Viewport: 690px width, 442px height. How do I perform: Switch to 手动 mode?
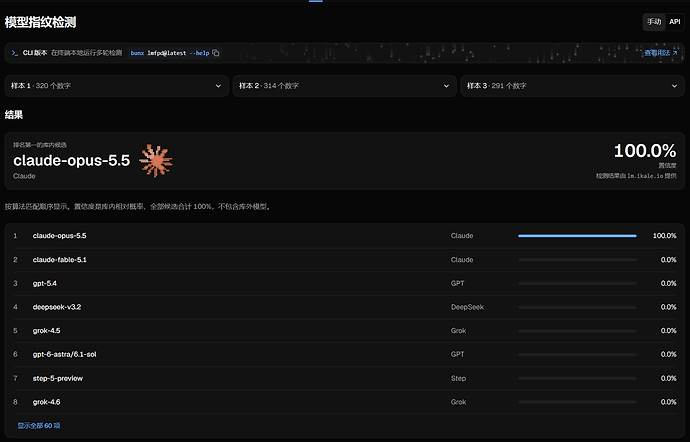654,22
